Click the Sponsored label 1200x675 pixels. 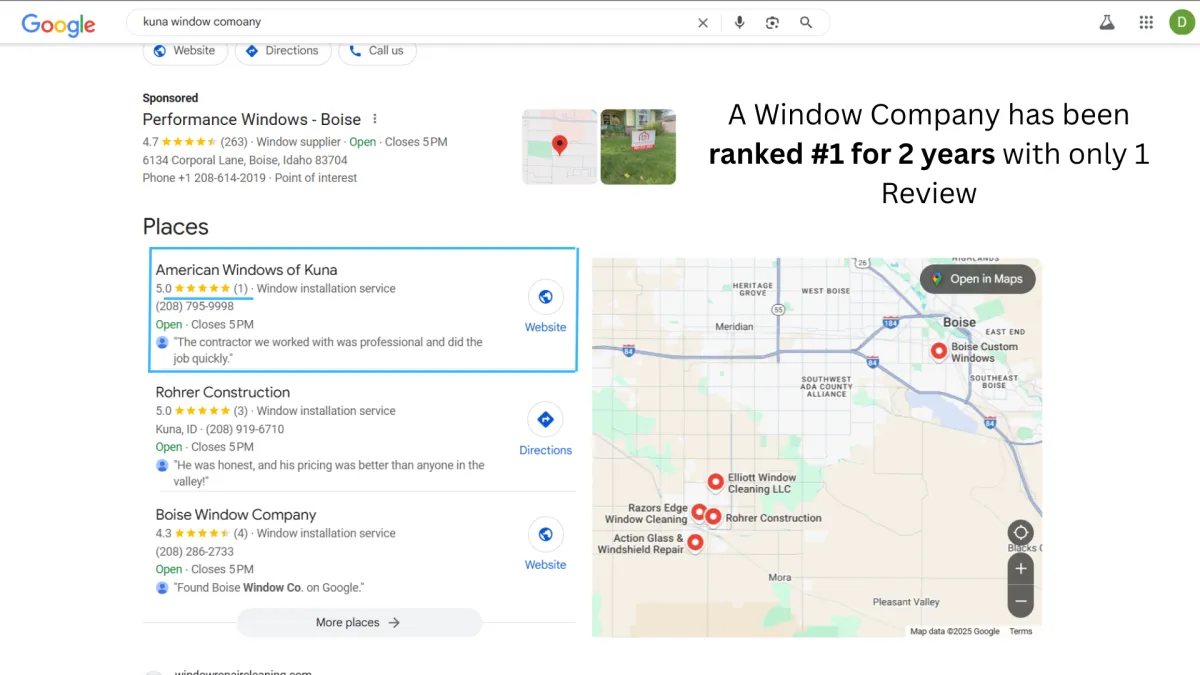click(171, 98)
